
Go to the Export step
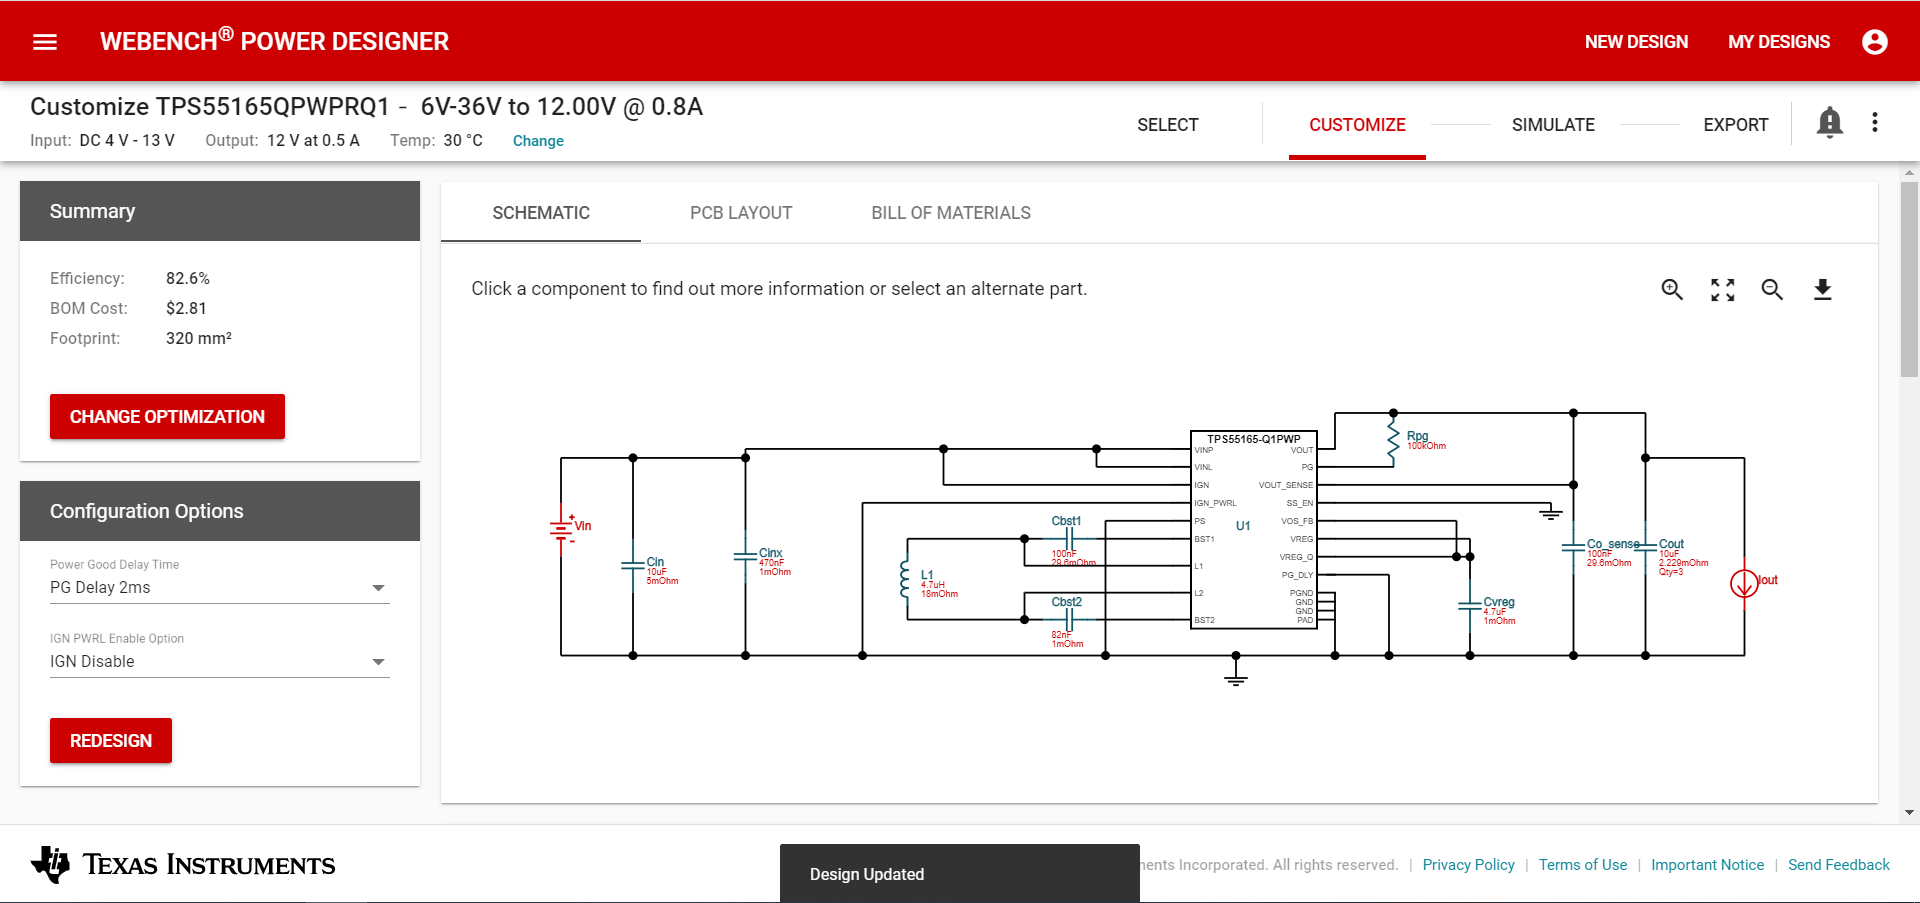[1736, 125]
